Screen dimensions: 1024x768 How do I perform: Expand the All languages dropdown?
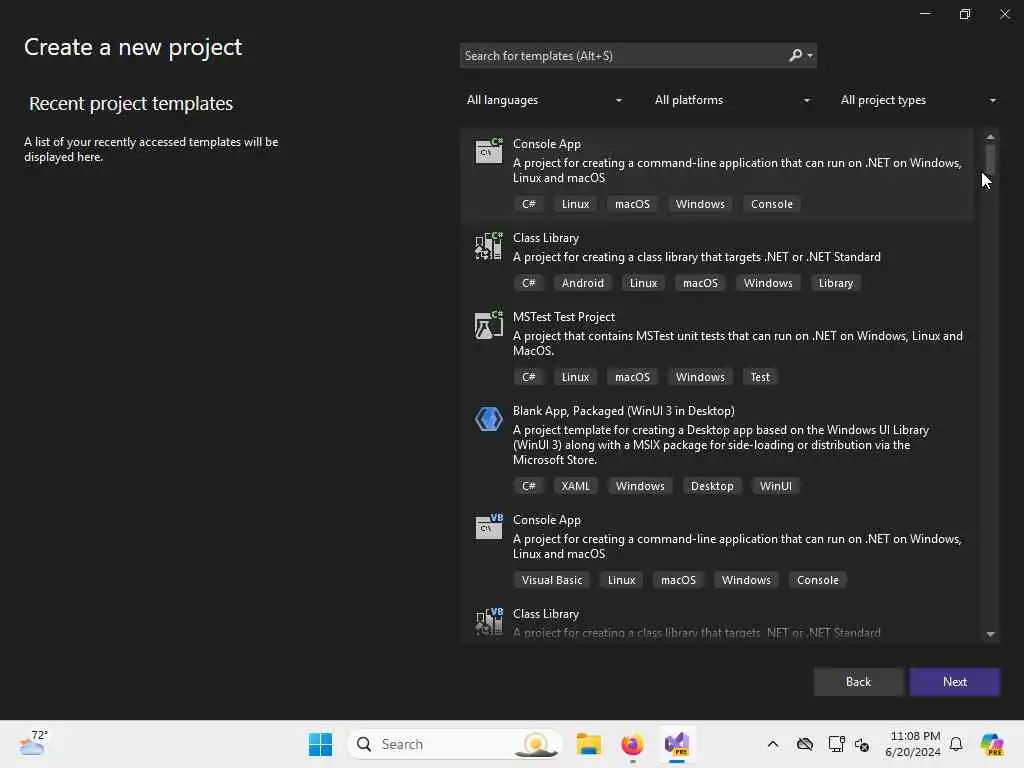tap(544, 100)
